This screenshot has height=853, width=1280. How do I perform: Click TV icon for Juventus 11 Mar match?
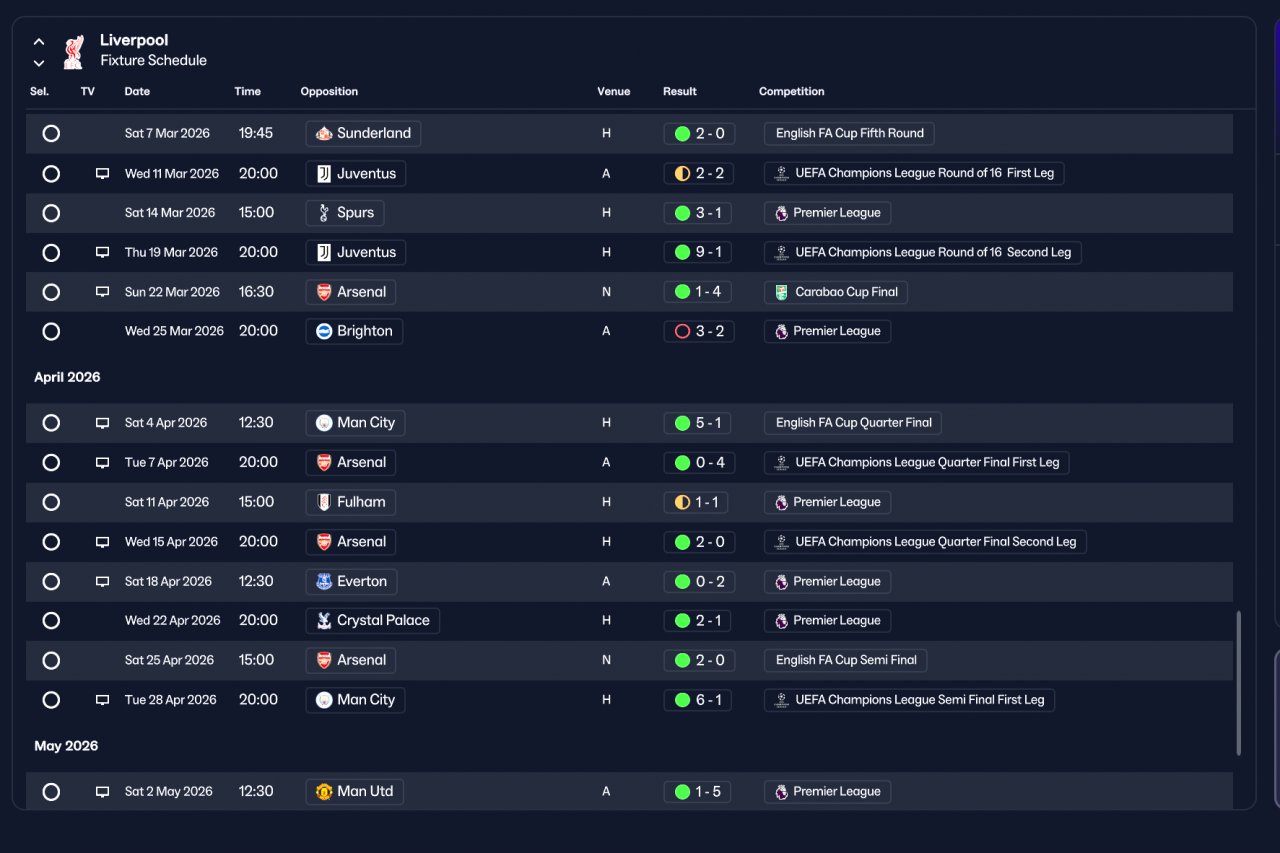102,173
